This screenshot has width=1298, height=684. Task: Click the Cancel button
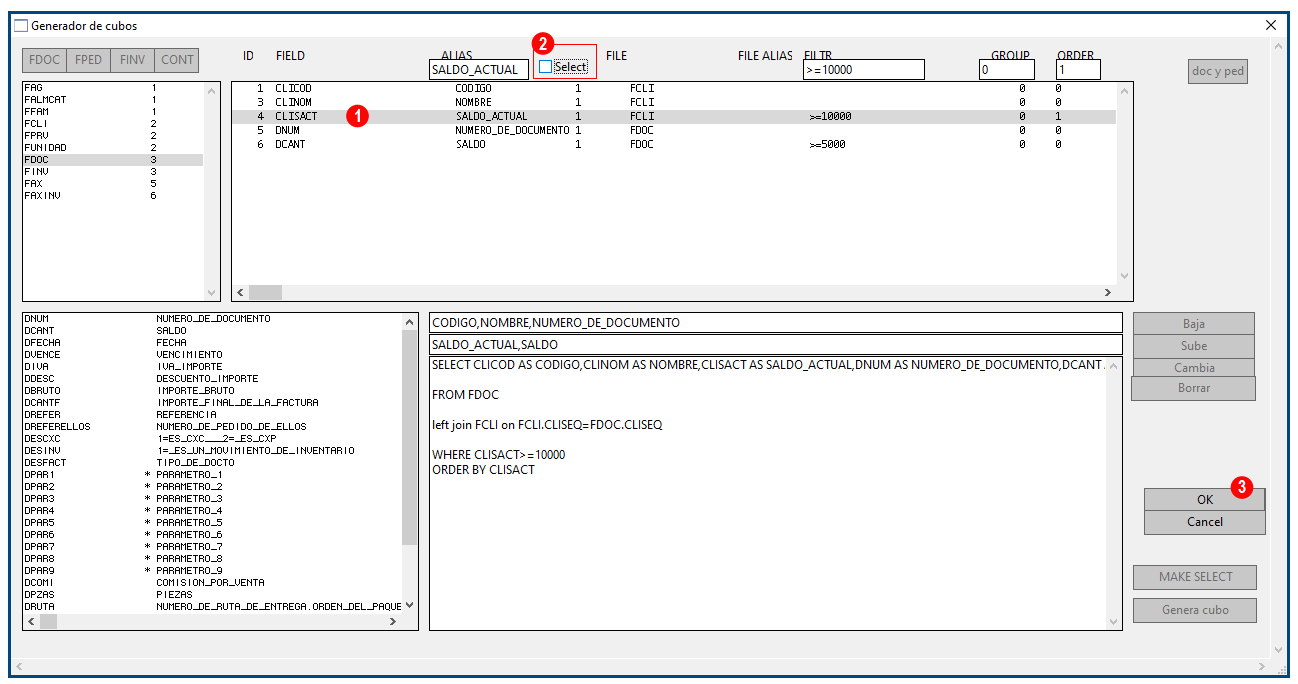point(1205,522)
